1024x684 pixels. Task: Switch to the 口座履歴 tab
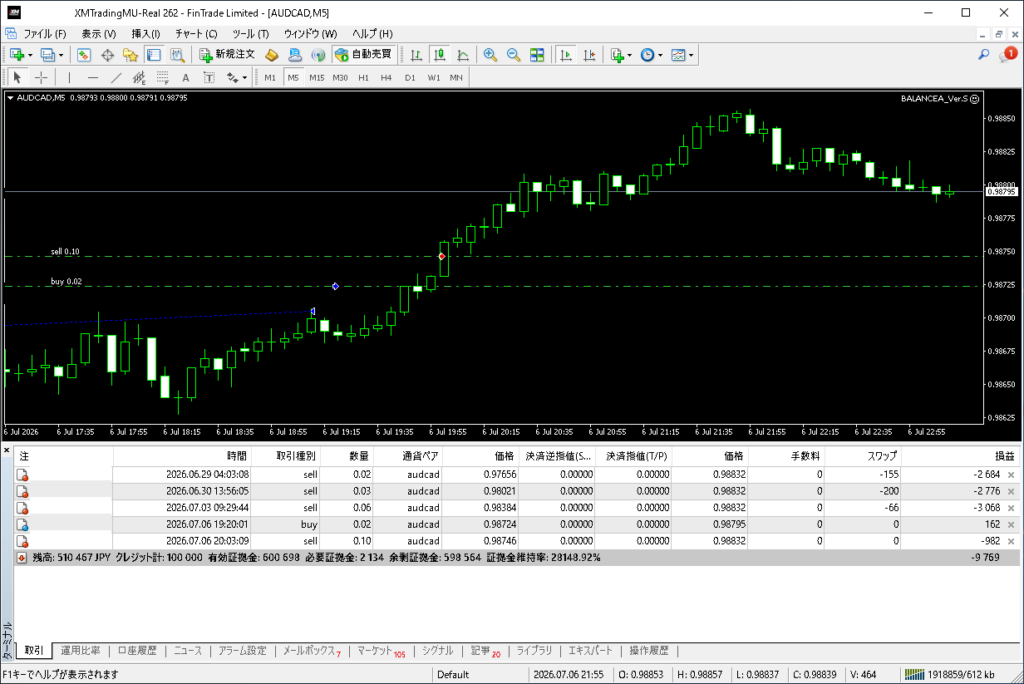click(x=137, y=651)
